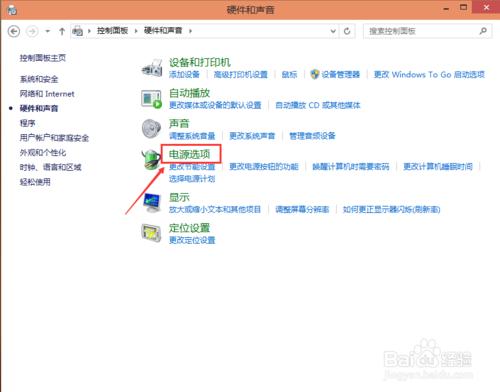500x392 pixels.
Task: Click the AutoPlay icon
Action: 152,99
